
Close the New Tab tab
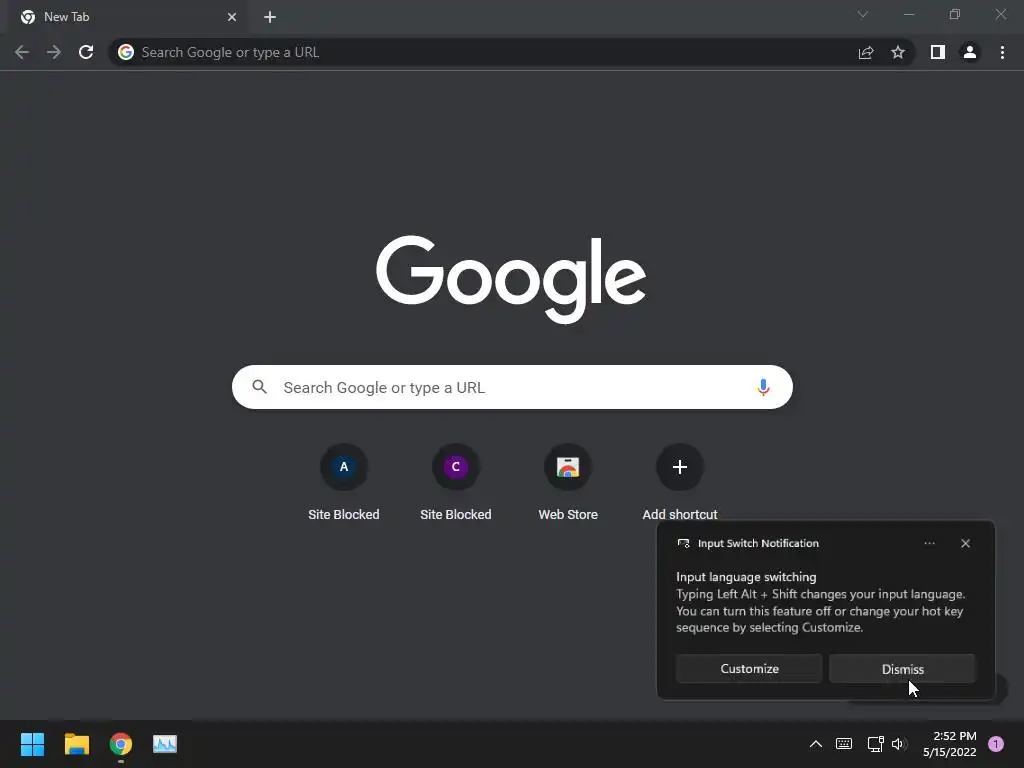(232, 17)
